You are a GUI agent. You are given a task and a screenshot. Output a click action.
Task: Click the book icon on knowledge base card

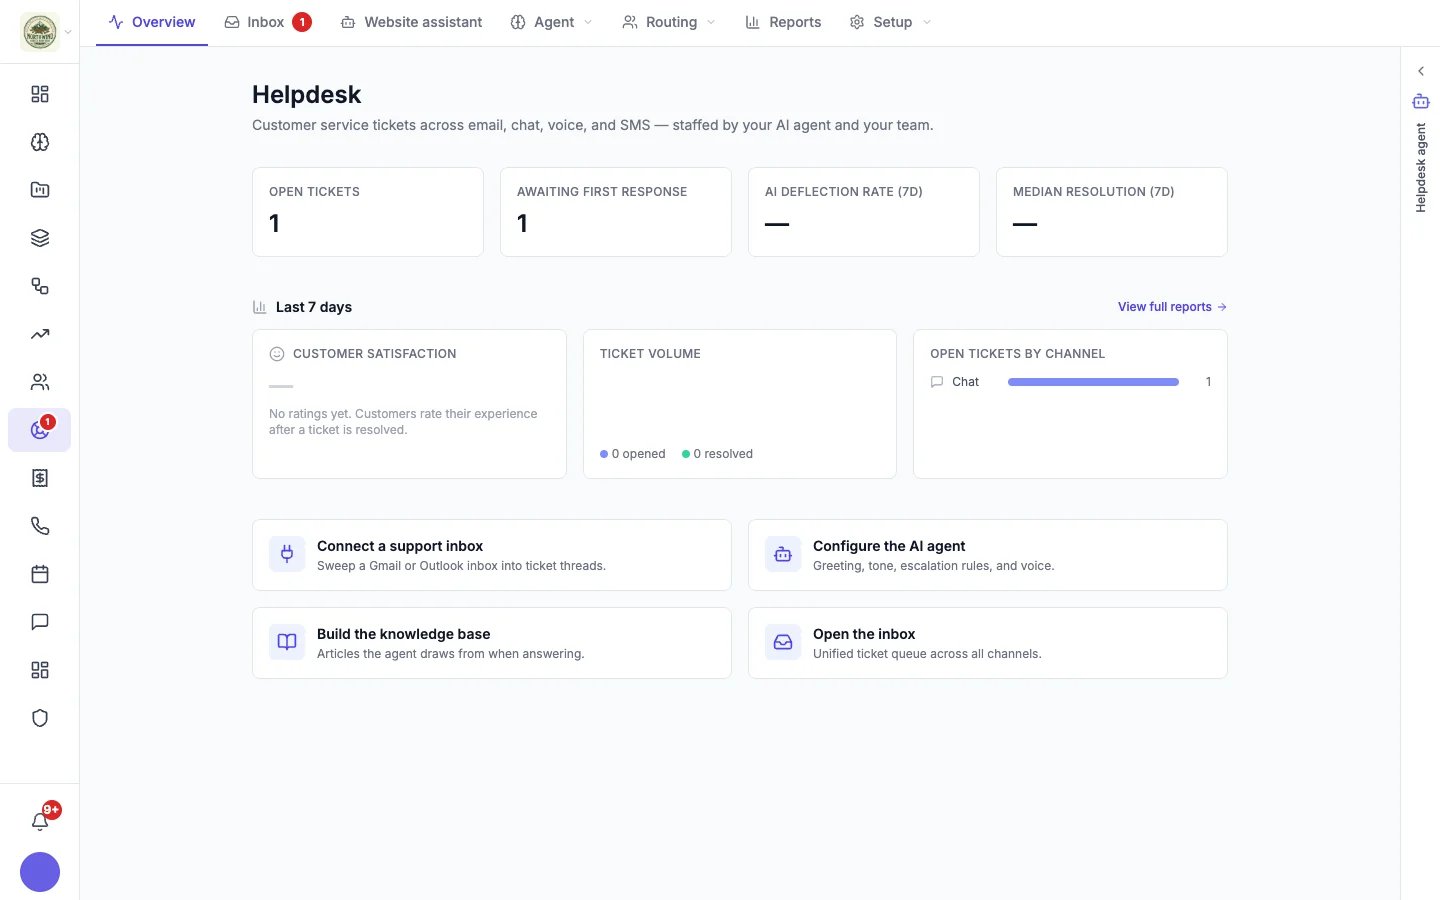click(x=287, y=642)
